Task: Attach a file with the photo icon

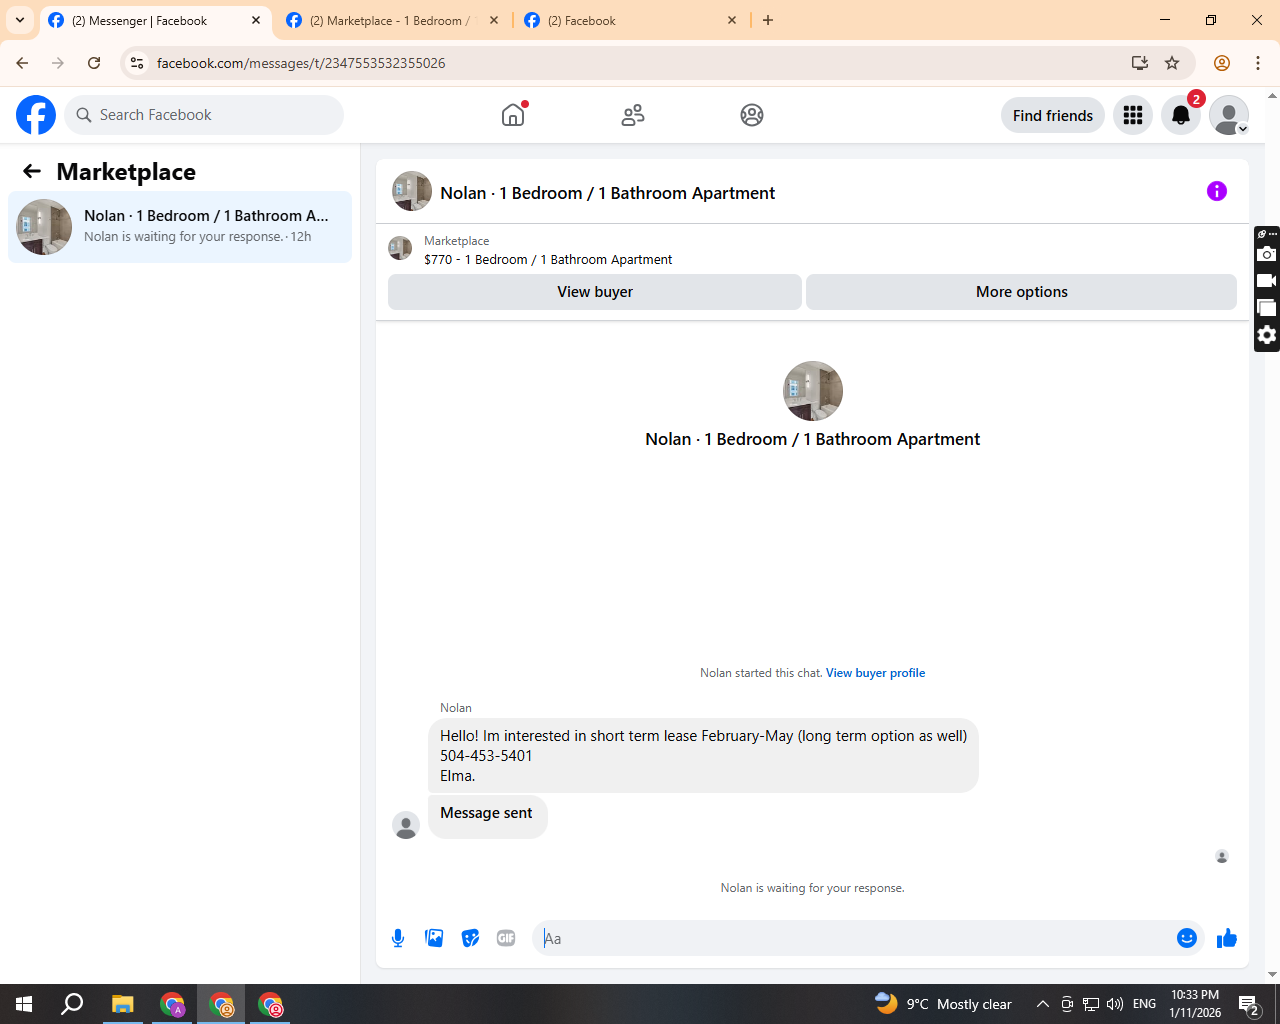Action: tap(434, 938)
